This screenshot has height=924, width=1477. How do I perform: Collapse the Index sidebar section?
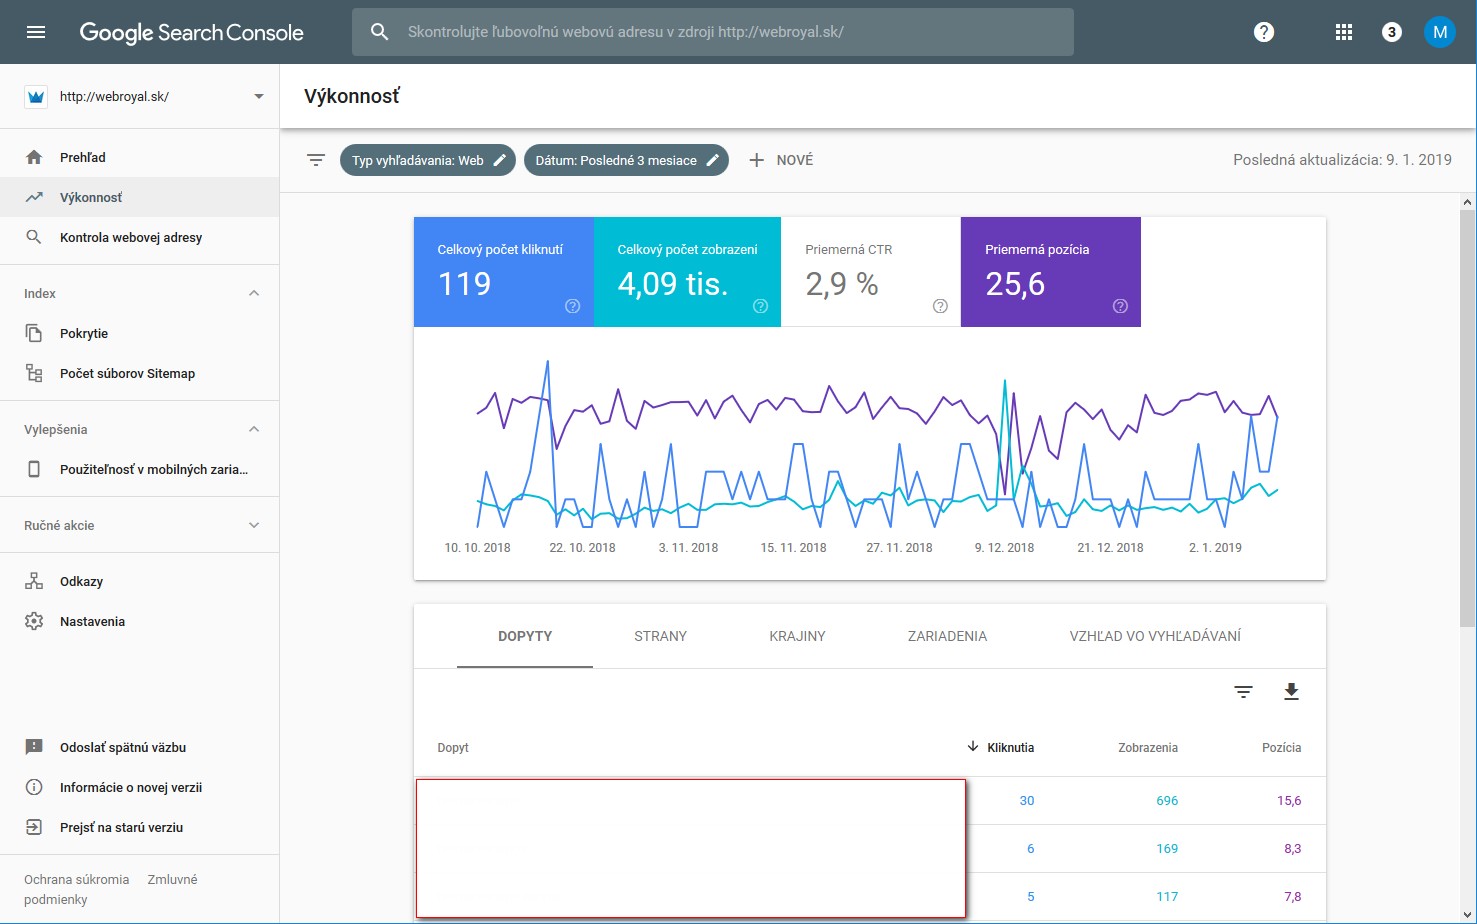tap(254, 293)
